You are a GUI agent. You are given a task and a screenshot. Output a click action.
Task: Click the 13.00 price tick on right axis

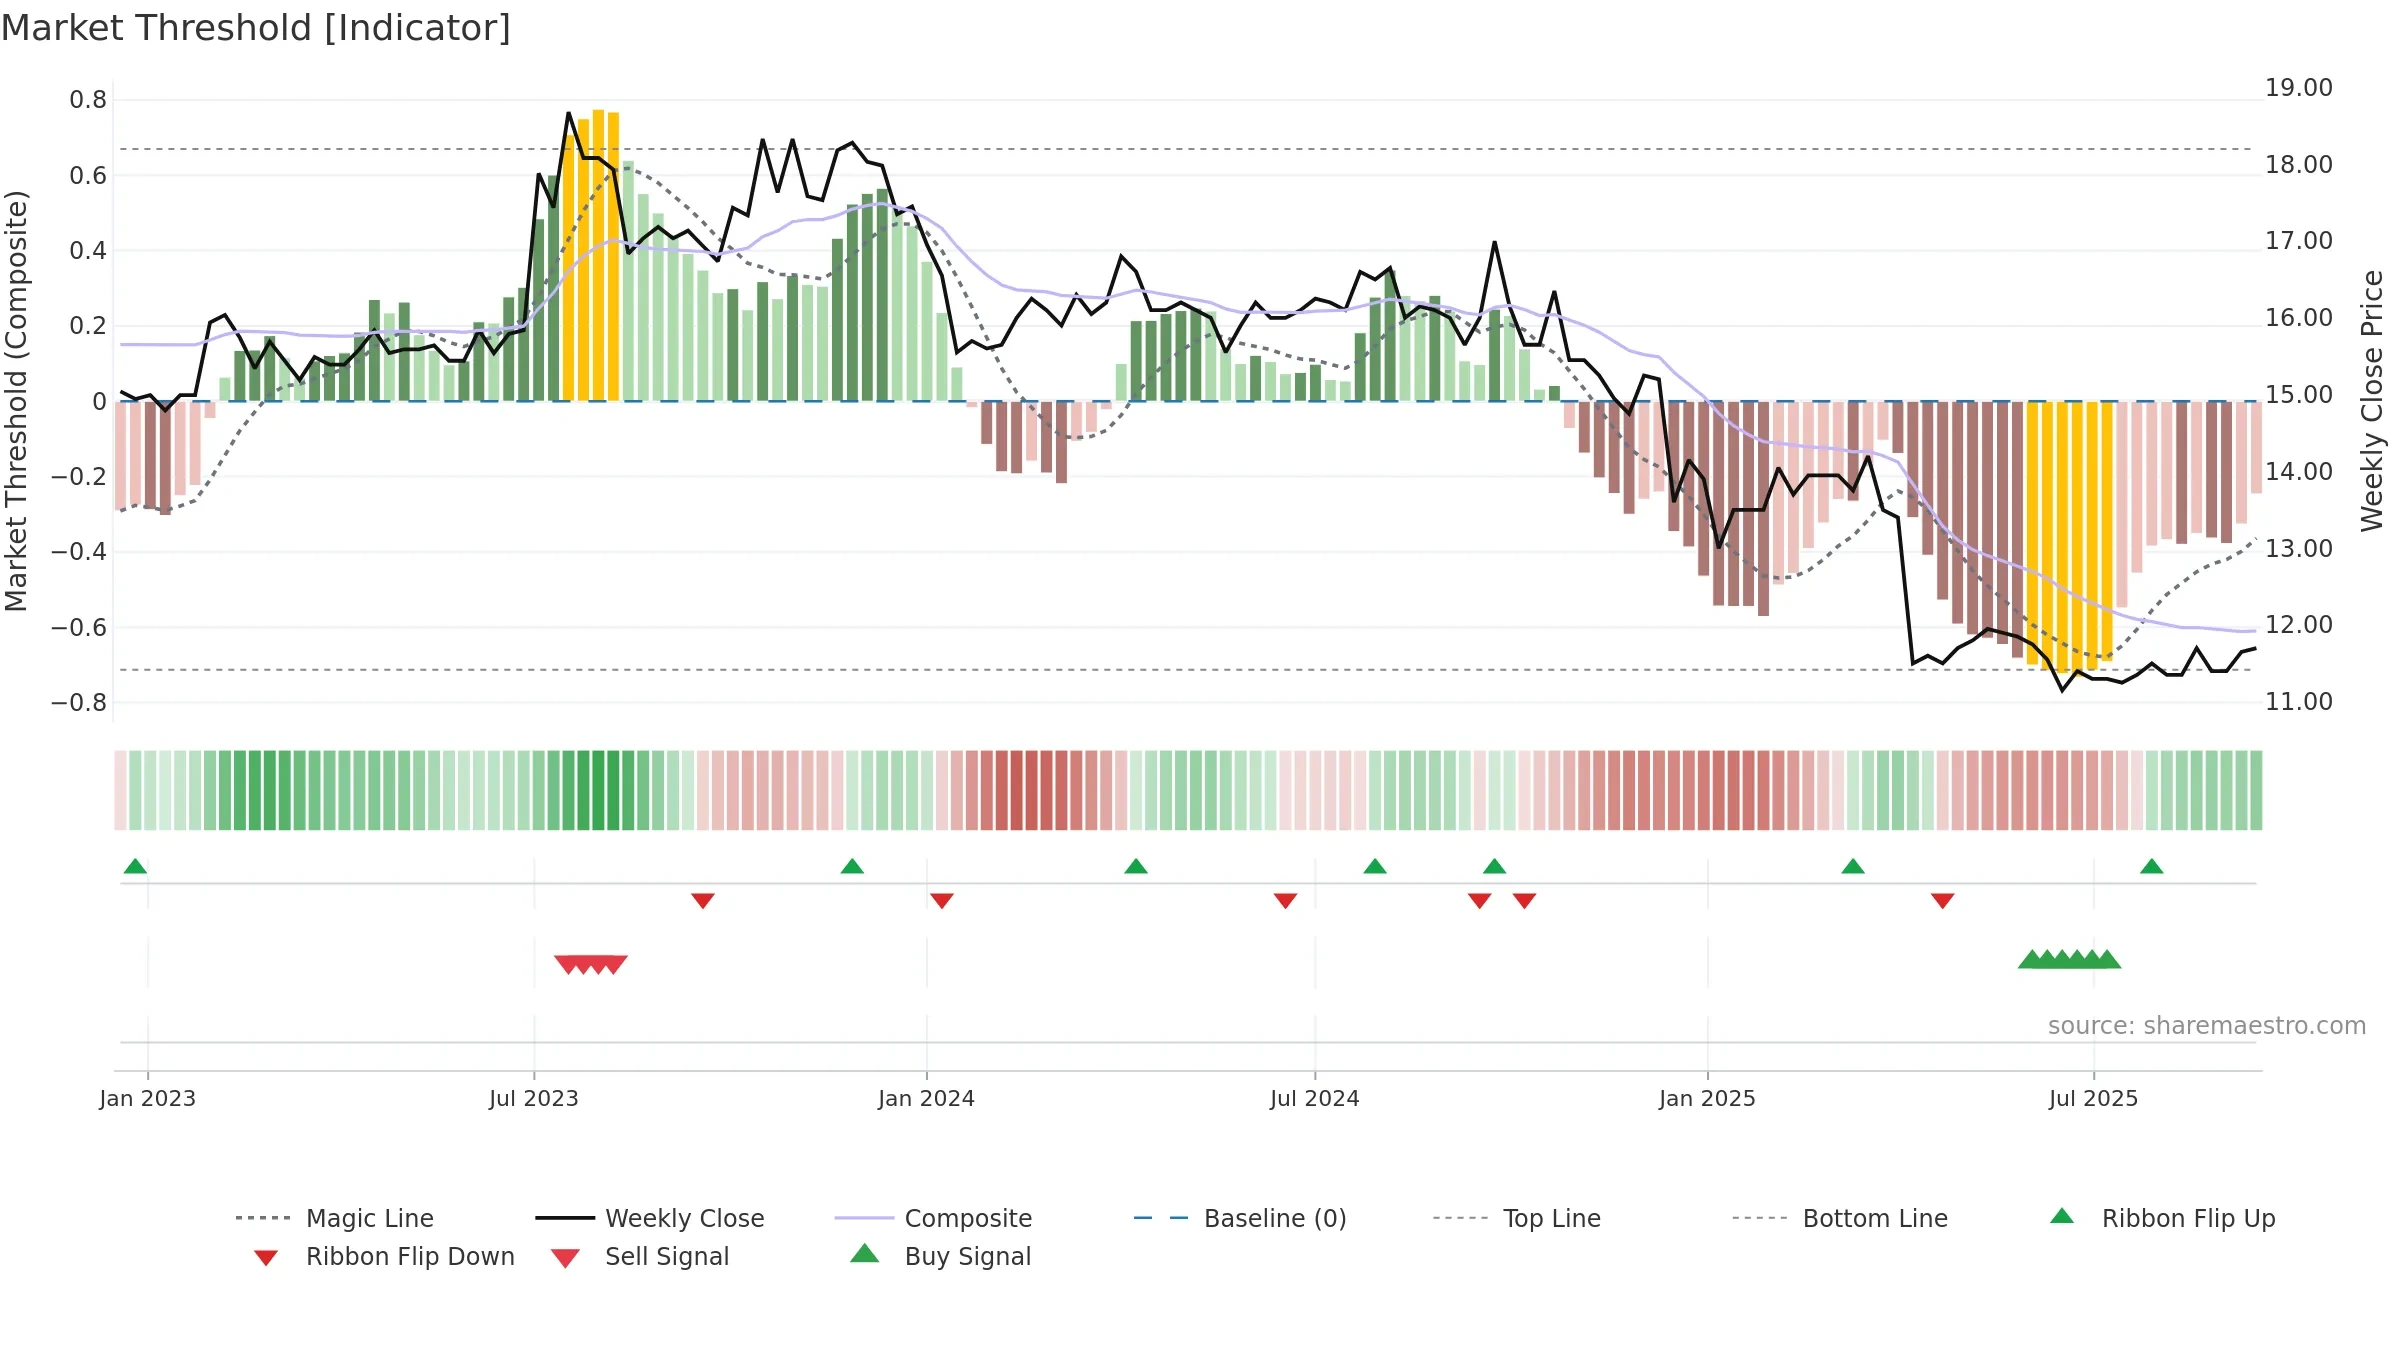click(2299, 548)
